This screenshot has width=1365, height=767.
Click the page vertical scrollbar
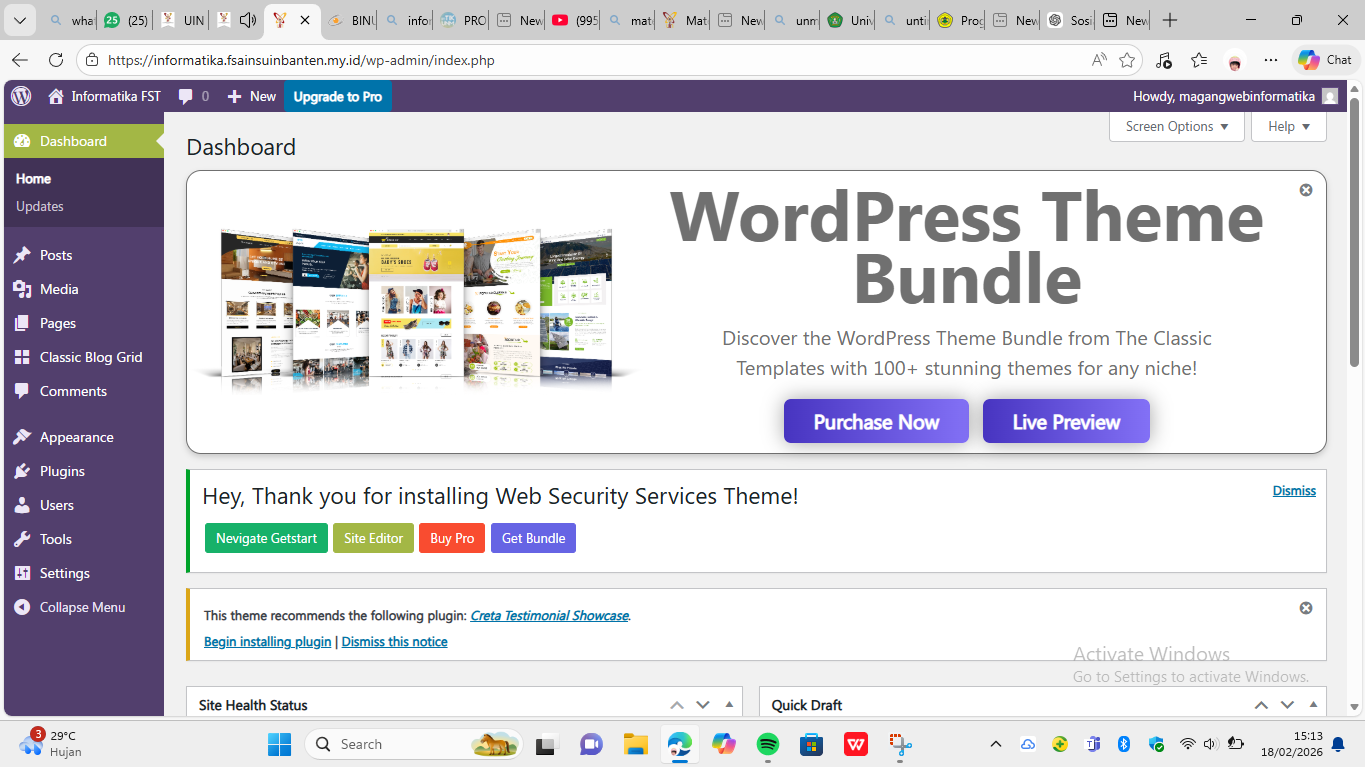(1355, 232)
